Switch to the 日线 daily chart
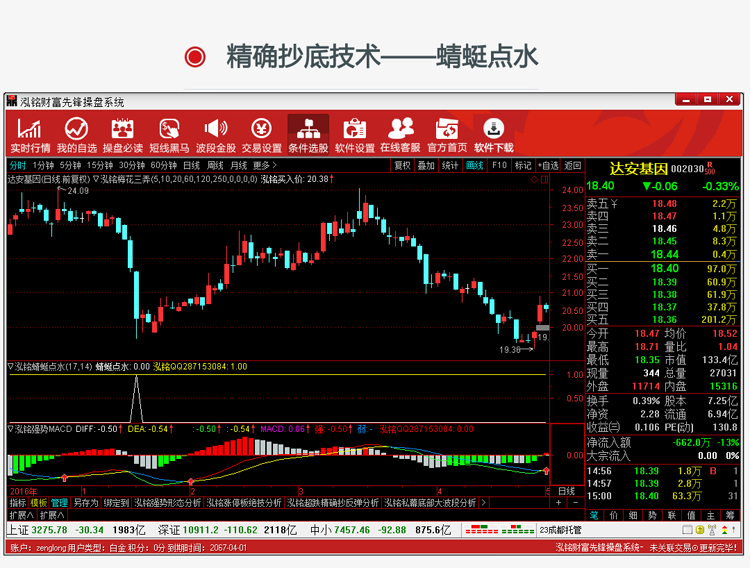The image size is (750, 568). tap(191, 166)
